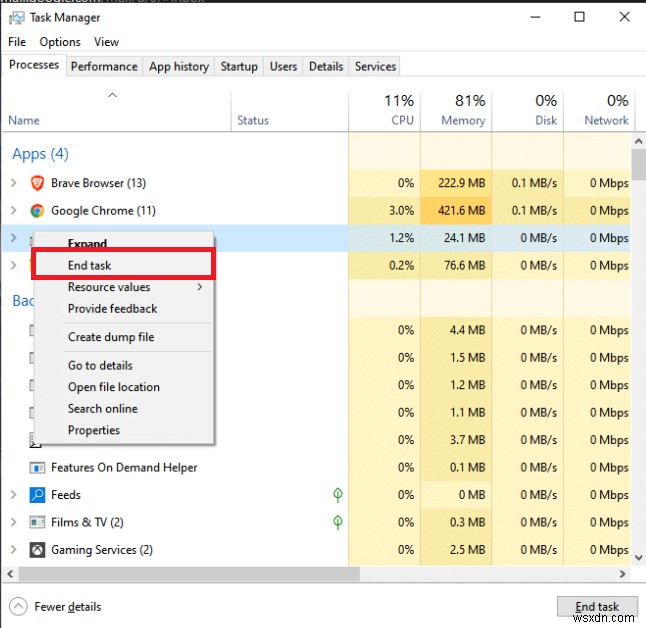Click the Google Chrome icon
The width and height of the screenshot is (646, 628).
pos(37,211)
